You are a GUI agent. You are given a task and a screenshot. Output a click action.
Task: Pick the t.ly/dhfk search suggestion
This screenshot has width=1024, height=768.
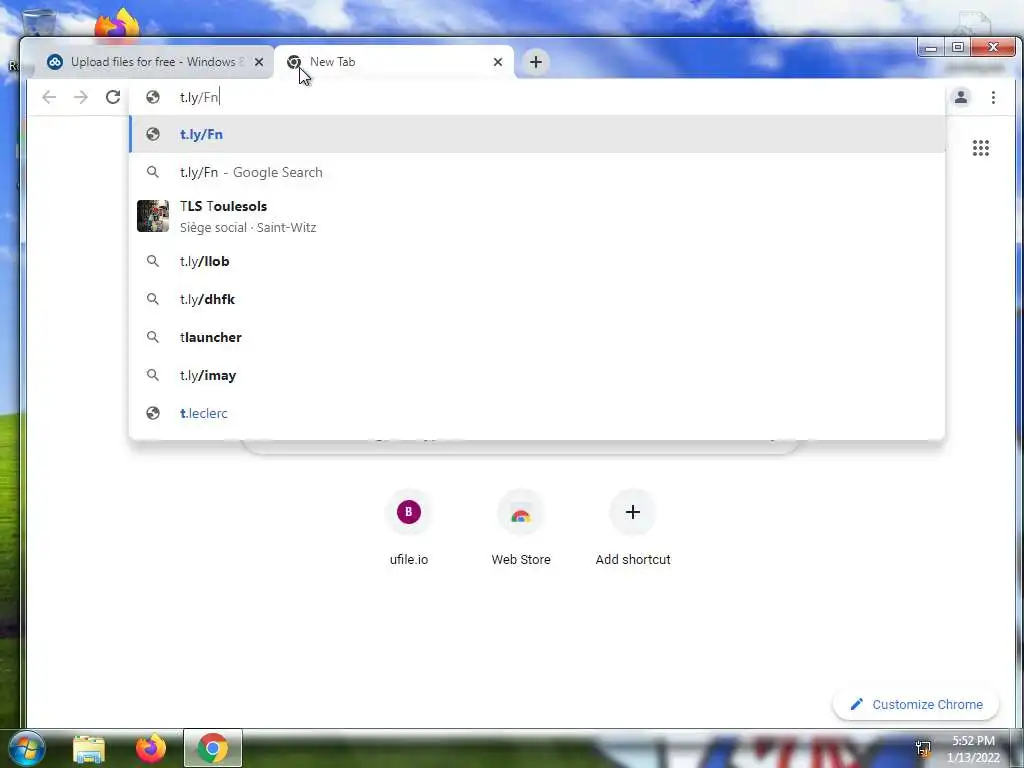tap(537, 299)
